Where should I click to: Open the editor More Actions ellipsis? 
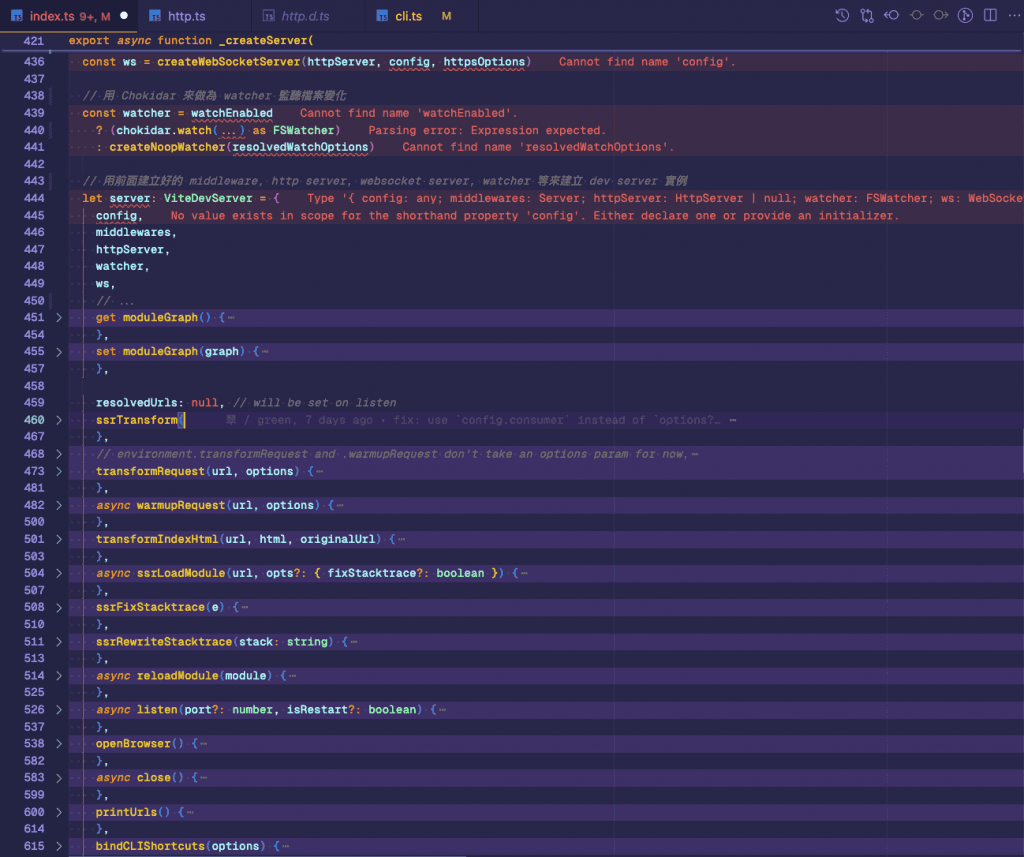(1012, 16)
